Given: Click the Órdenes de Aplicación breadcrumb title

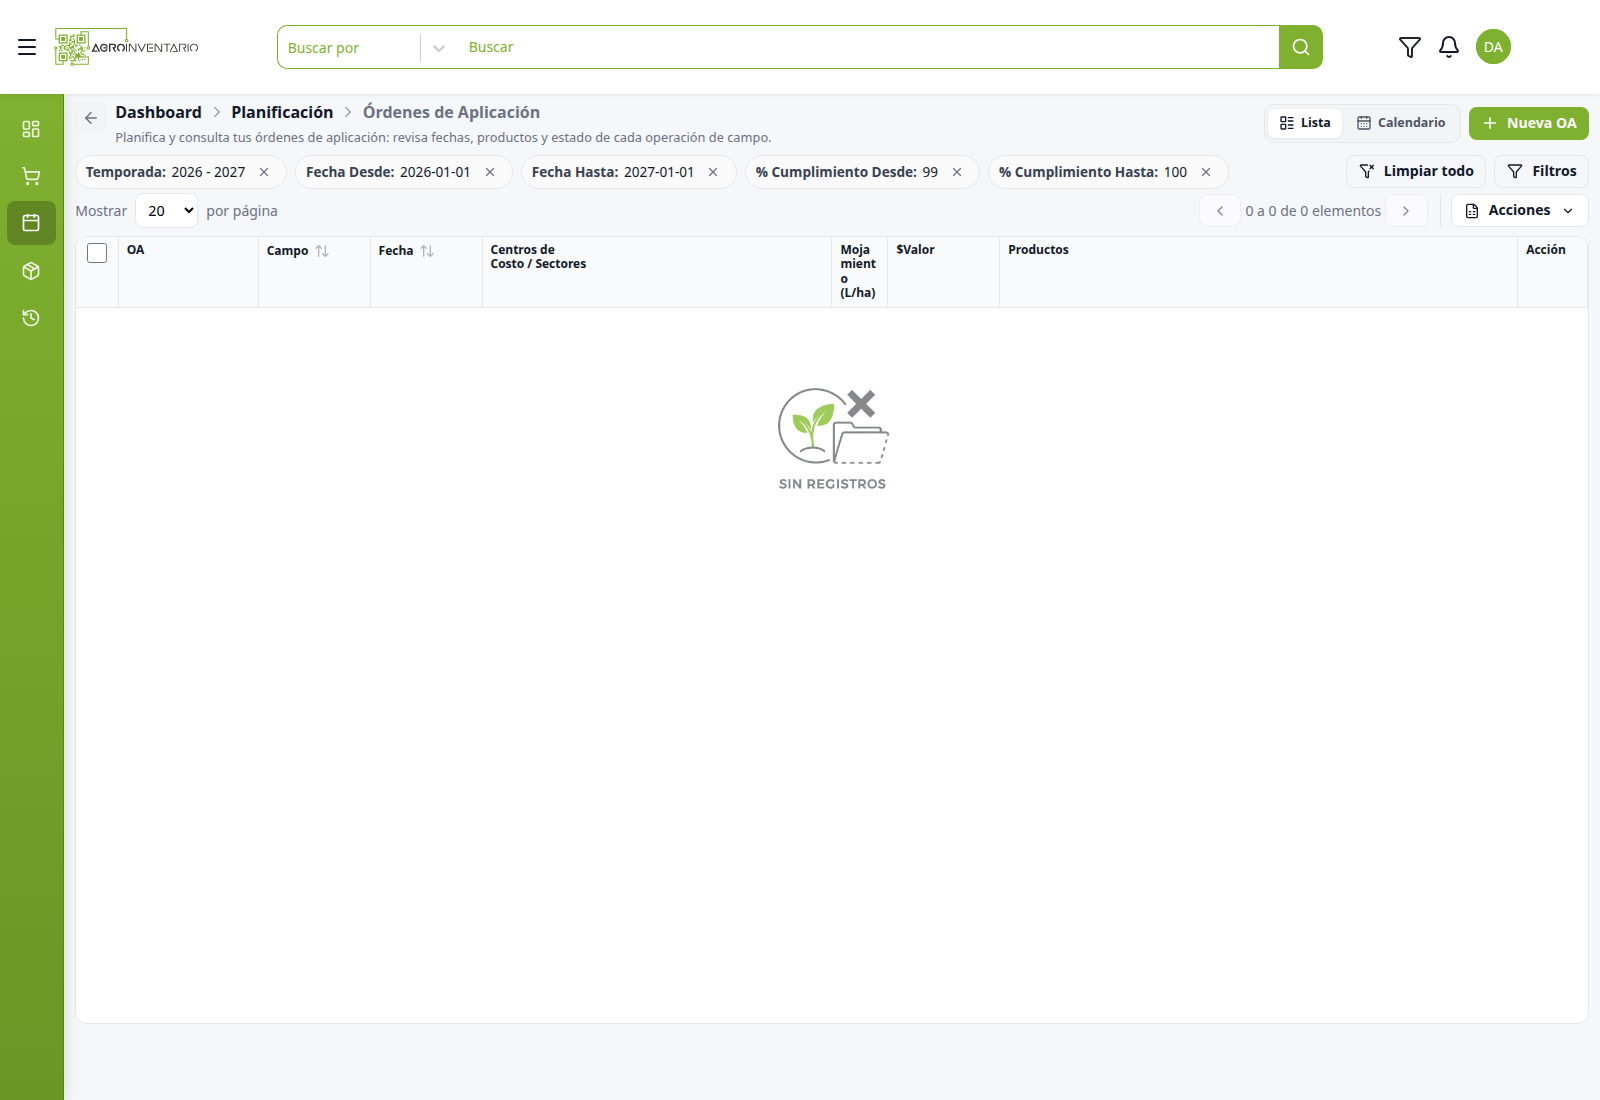Looking at the screenshot, I should 451,112.
